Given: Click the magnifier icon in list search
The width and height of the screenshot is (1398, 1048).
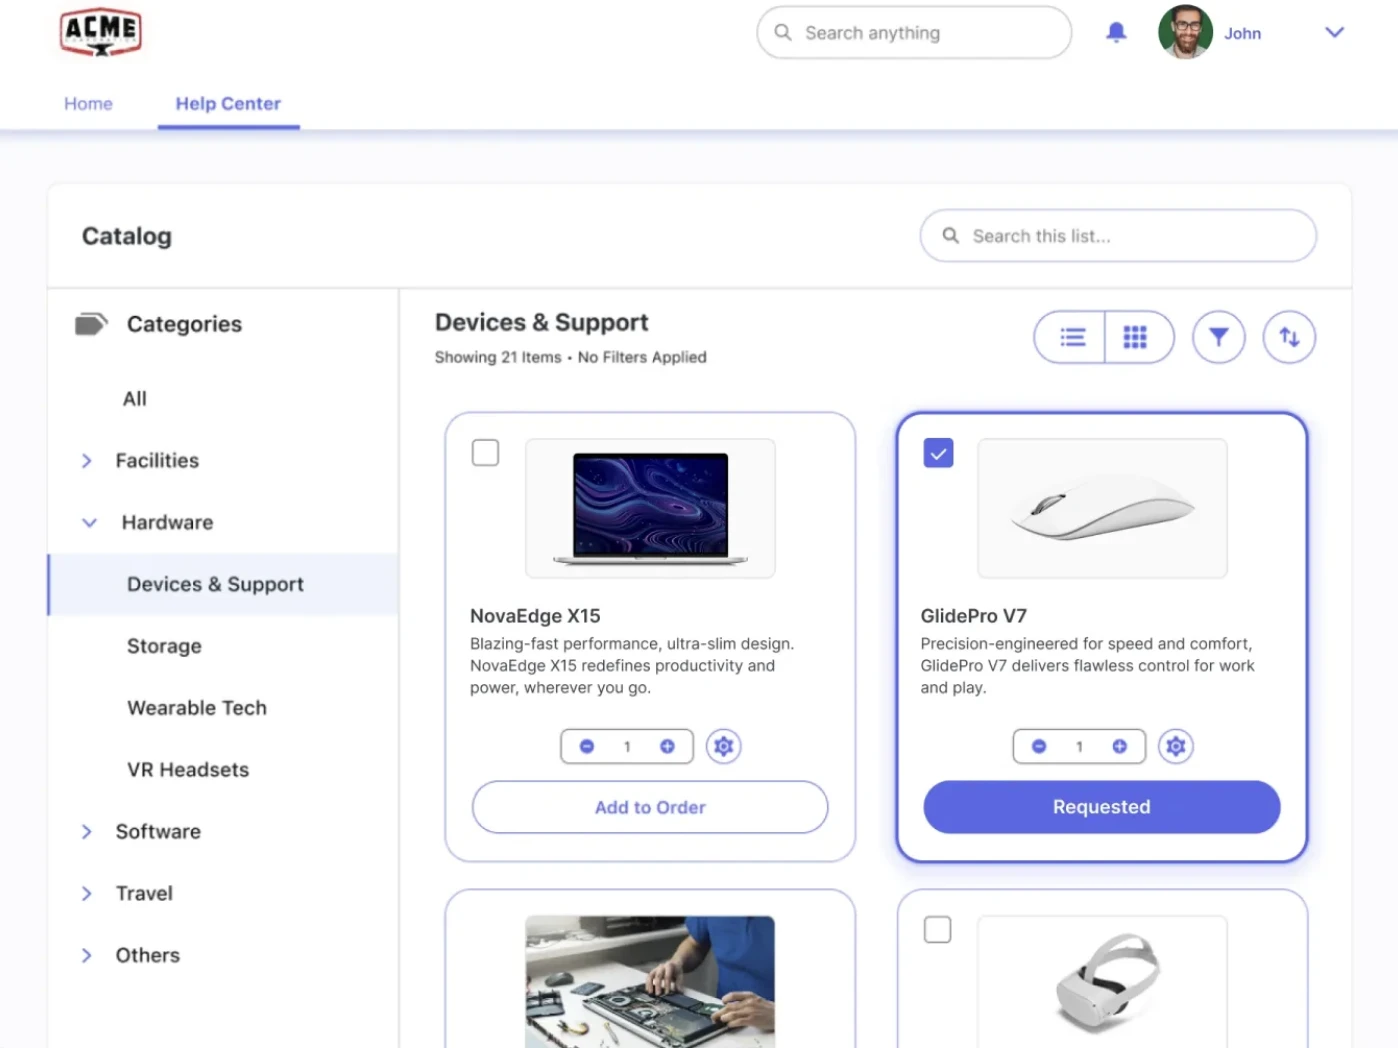Looking at the screenshot, I should pos(951,235).
